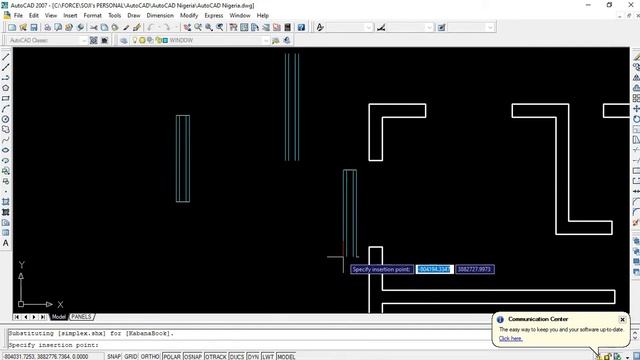Toggle POLAR tracking in status bar
This screenshot has height=360, width=640.
[172, 356]
